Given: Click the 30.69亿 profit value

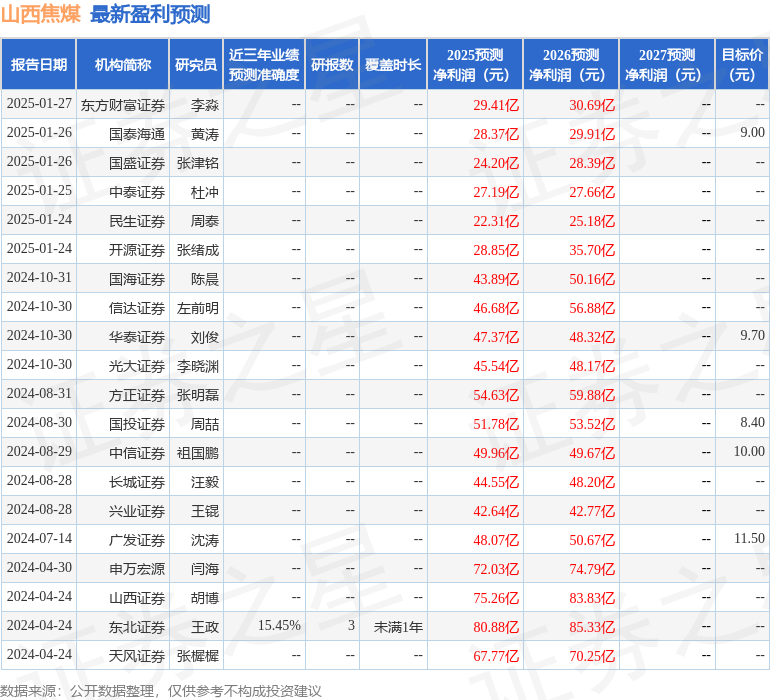Looking at the screenshot, I should (x=592, y=105).
